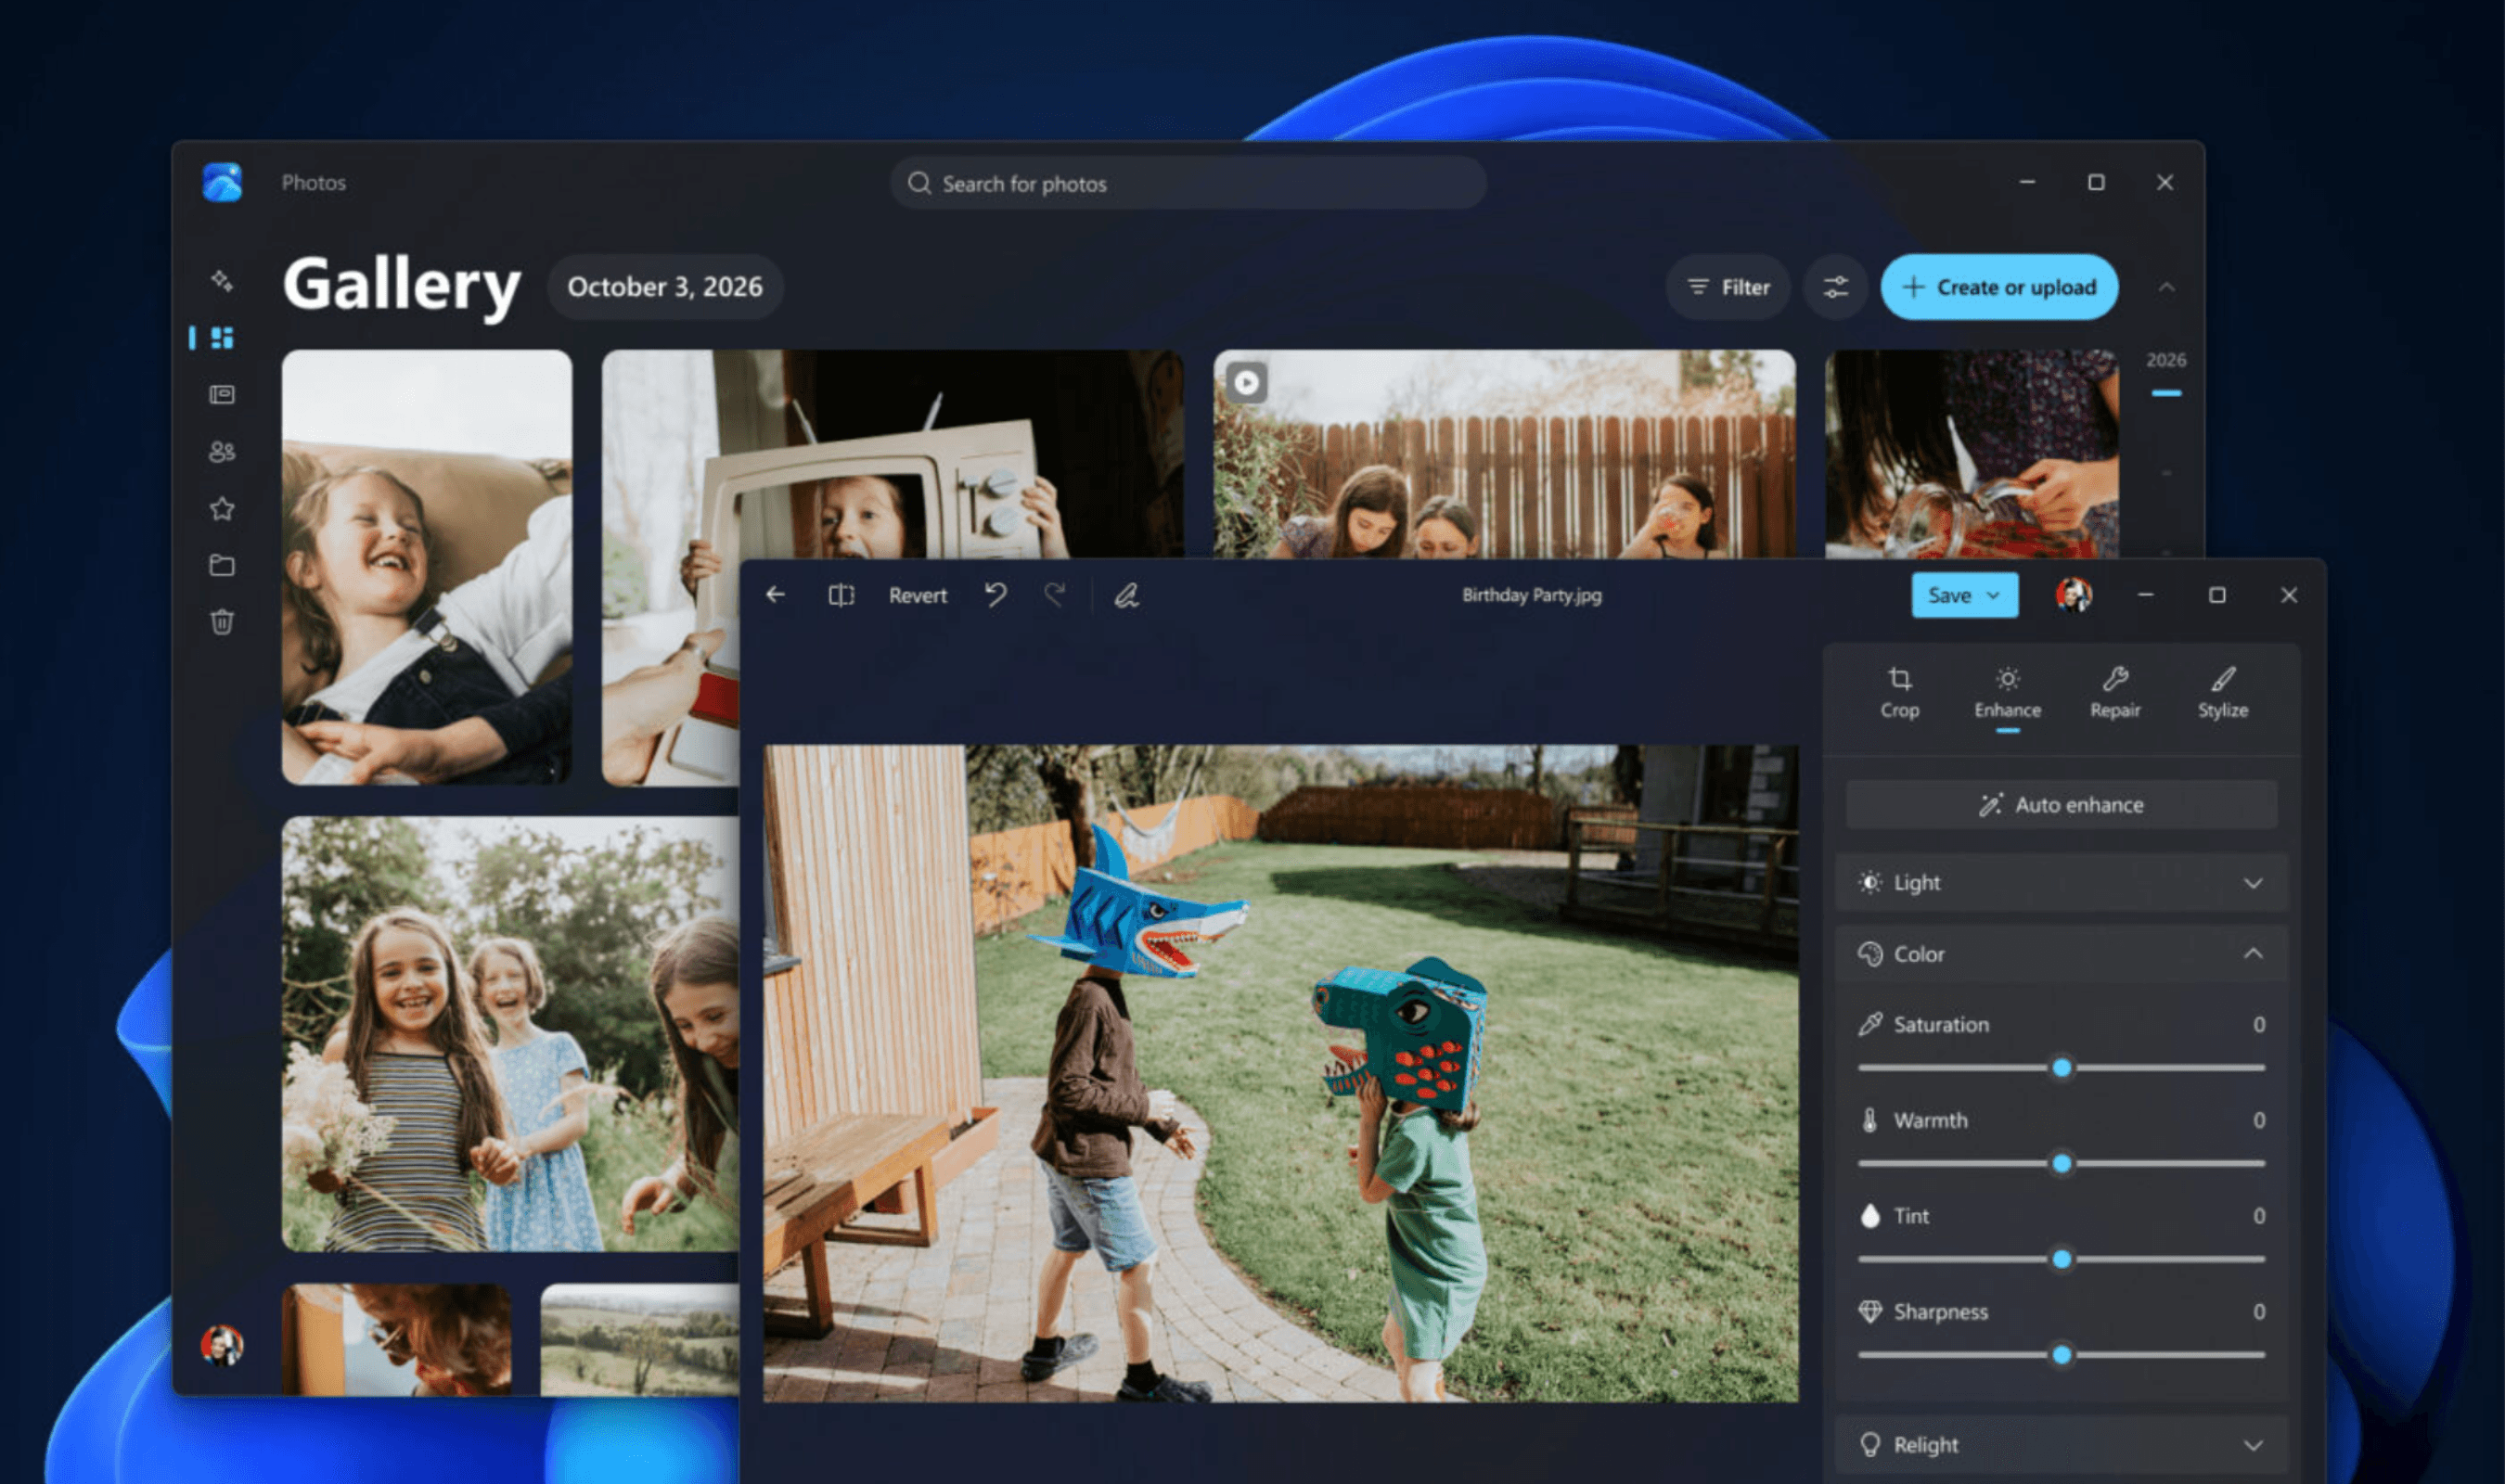Viewport: 2505px width, 1484px height.
Task: Switch to the Crop tab
Action: point(1899,693)
